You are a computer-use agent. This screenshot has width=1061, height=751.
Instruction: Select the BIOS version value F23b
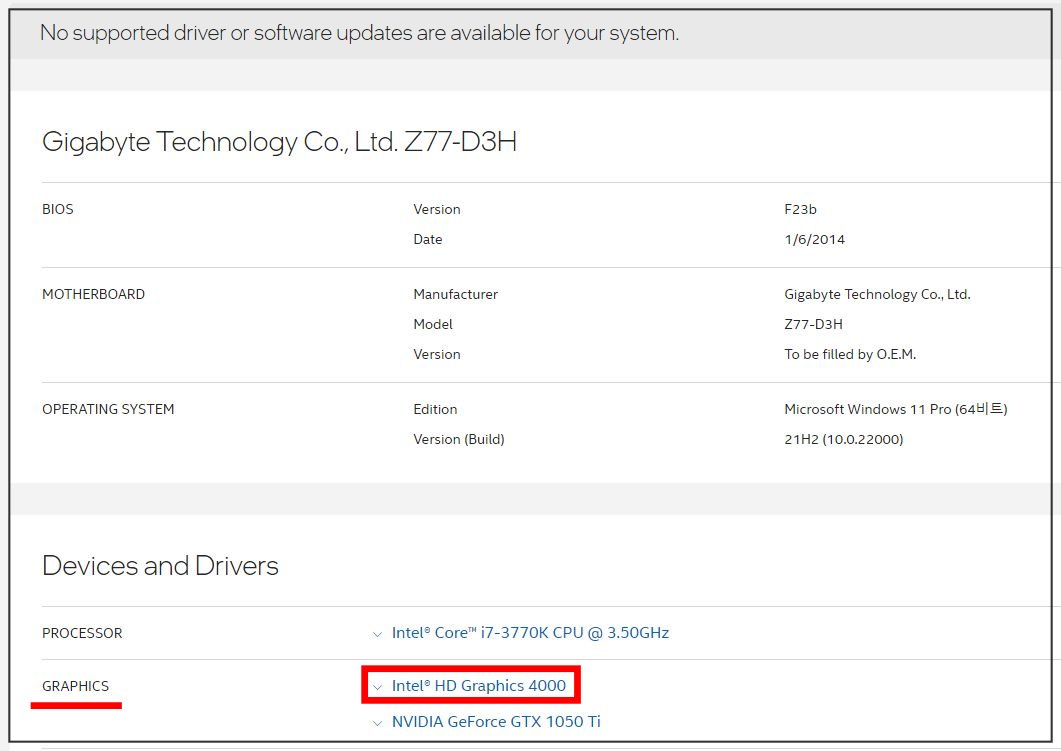click(x=800, y=209)
